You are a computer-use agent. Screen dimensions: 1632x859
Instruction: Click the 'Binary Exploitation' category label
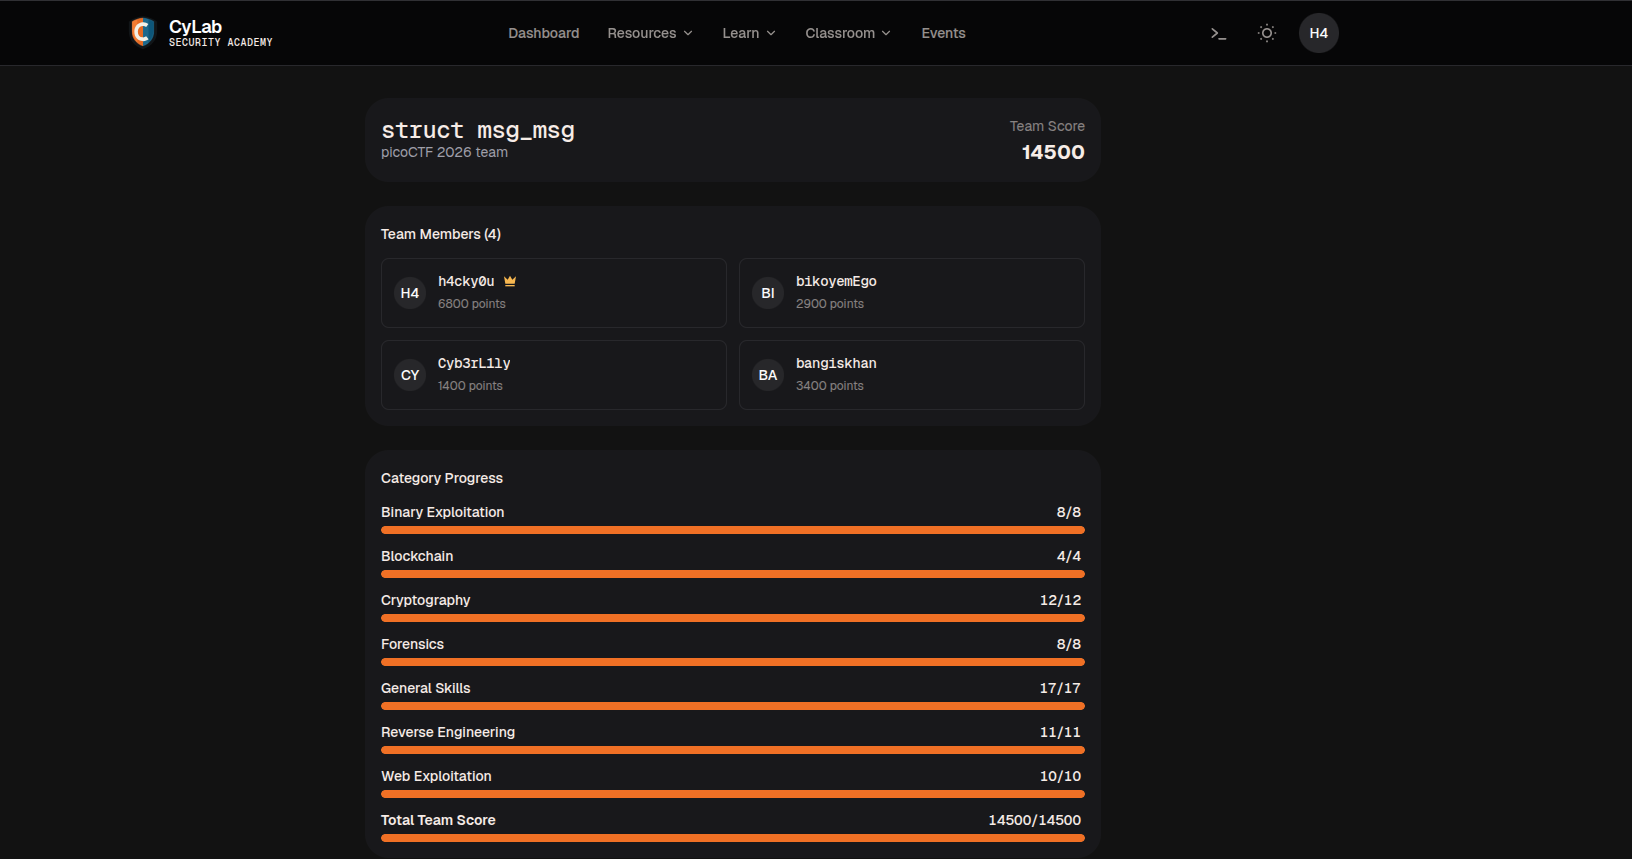[x=443, y=512]
